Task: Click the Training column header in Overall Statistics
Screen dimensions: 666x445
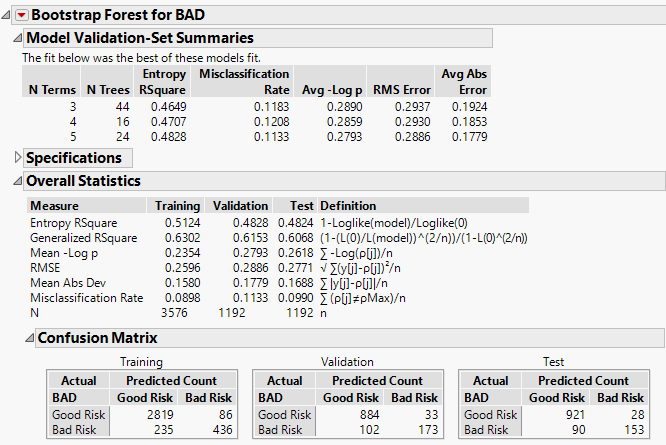Action: click(x=176, y=206)
